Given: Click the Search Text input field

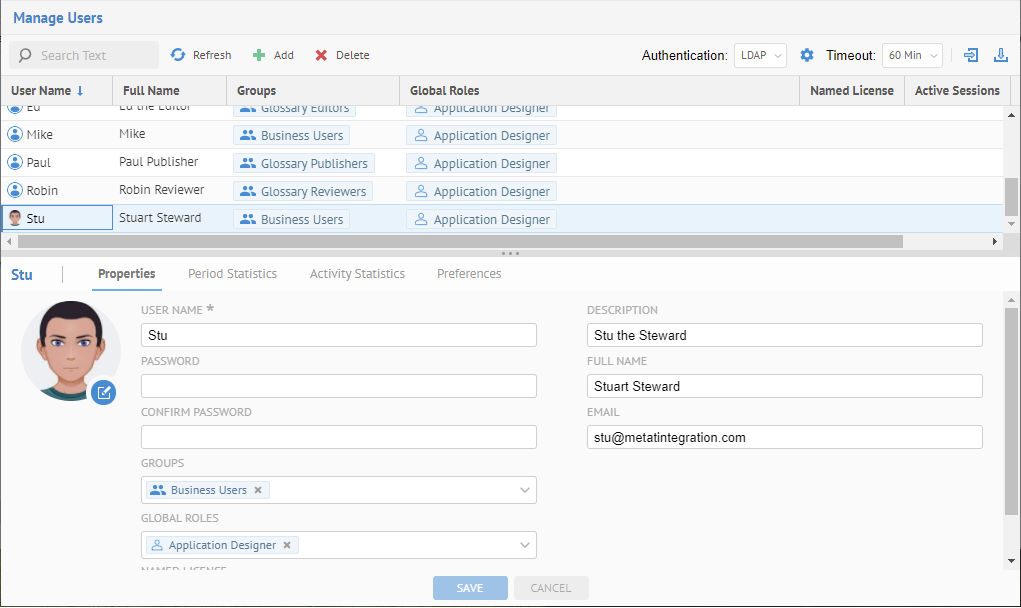Looking at the screenshot, I should 92,55.
